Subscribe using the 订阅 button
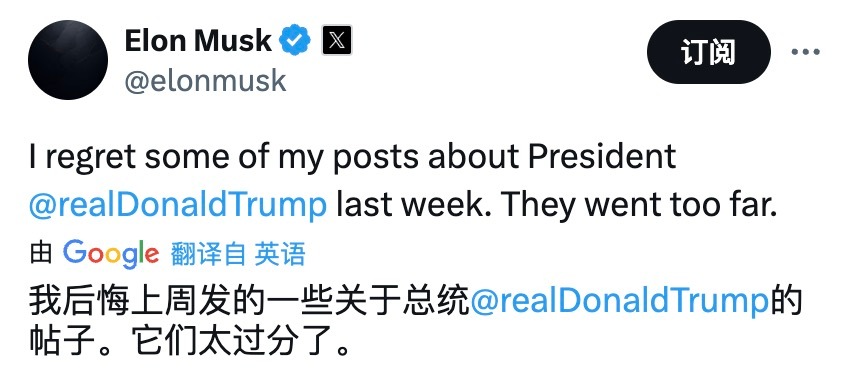 pos(708,52)
